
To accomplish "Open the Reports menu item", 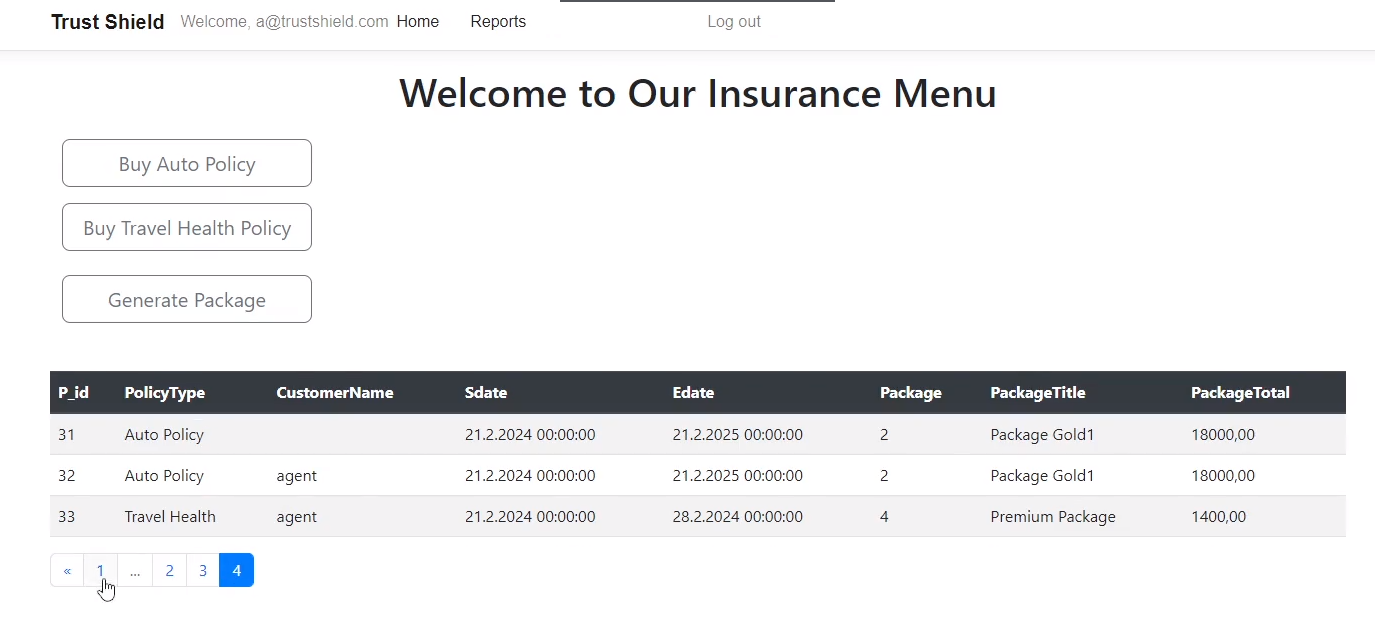I will point(498,22).
